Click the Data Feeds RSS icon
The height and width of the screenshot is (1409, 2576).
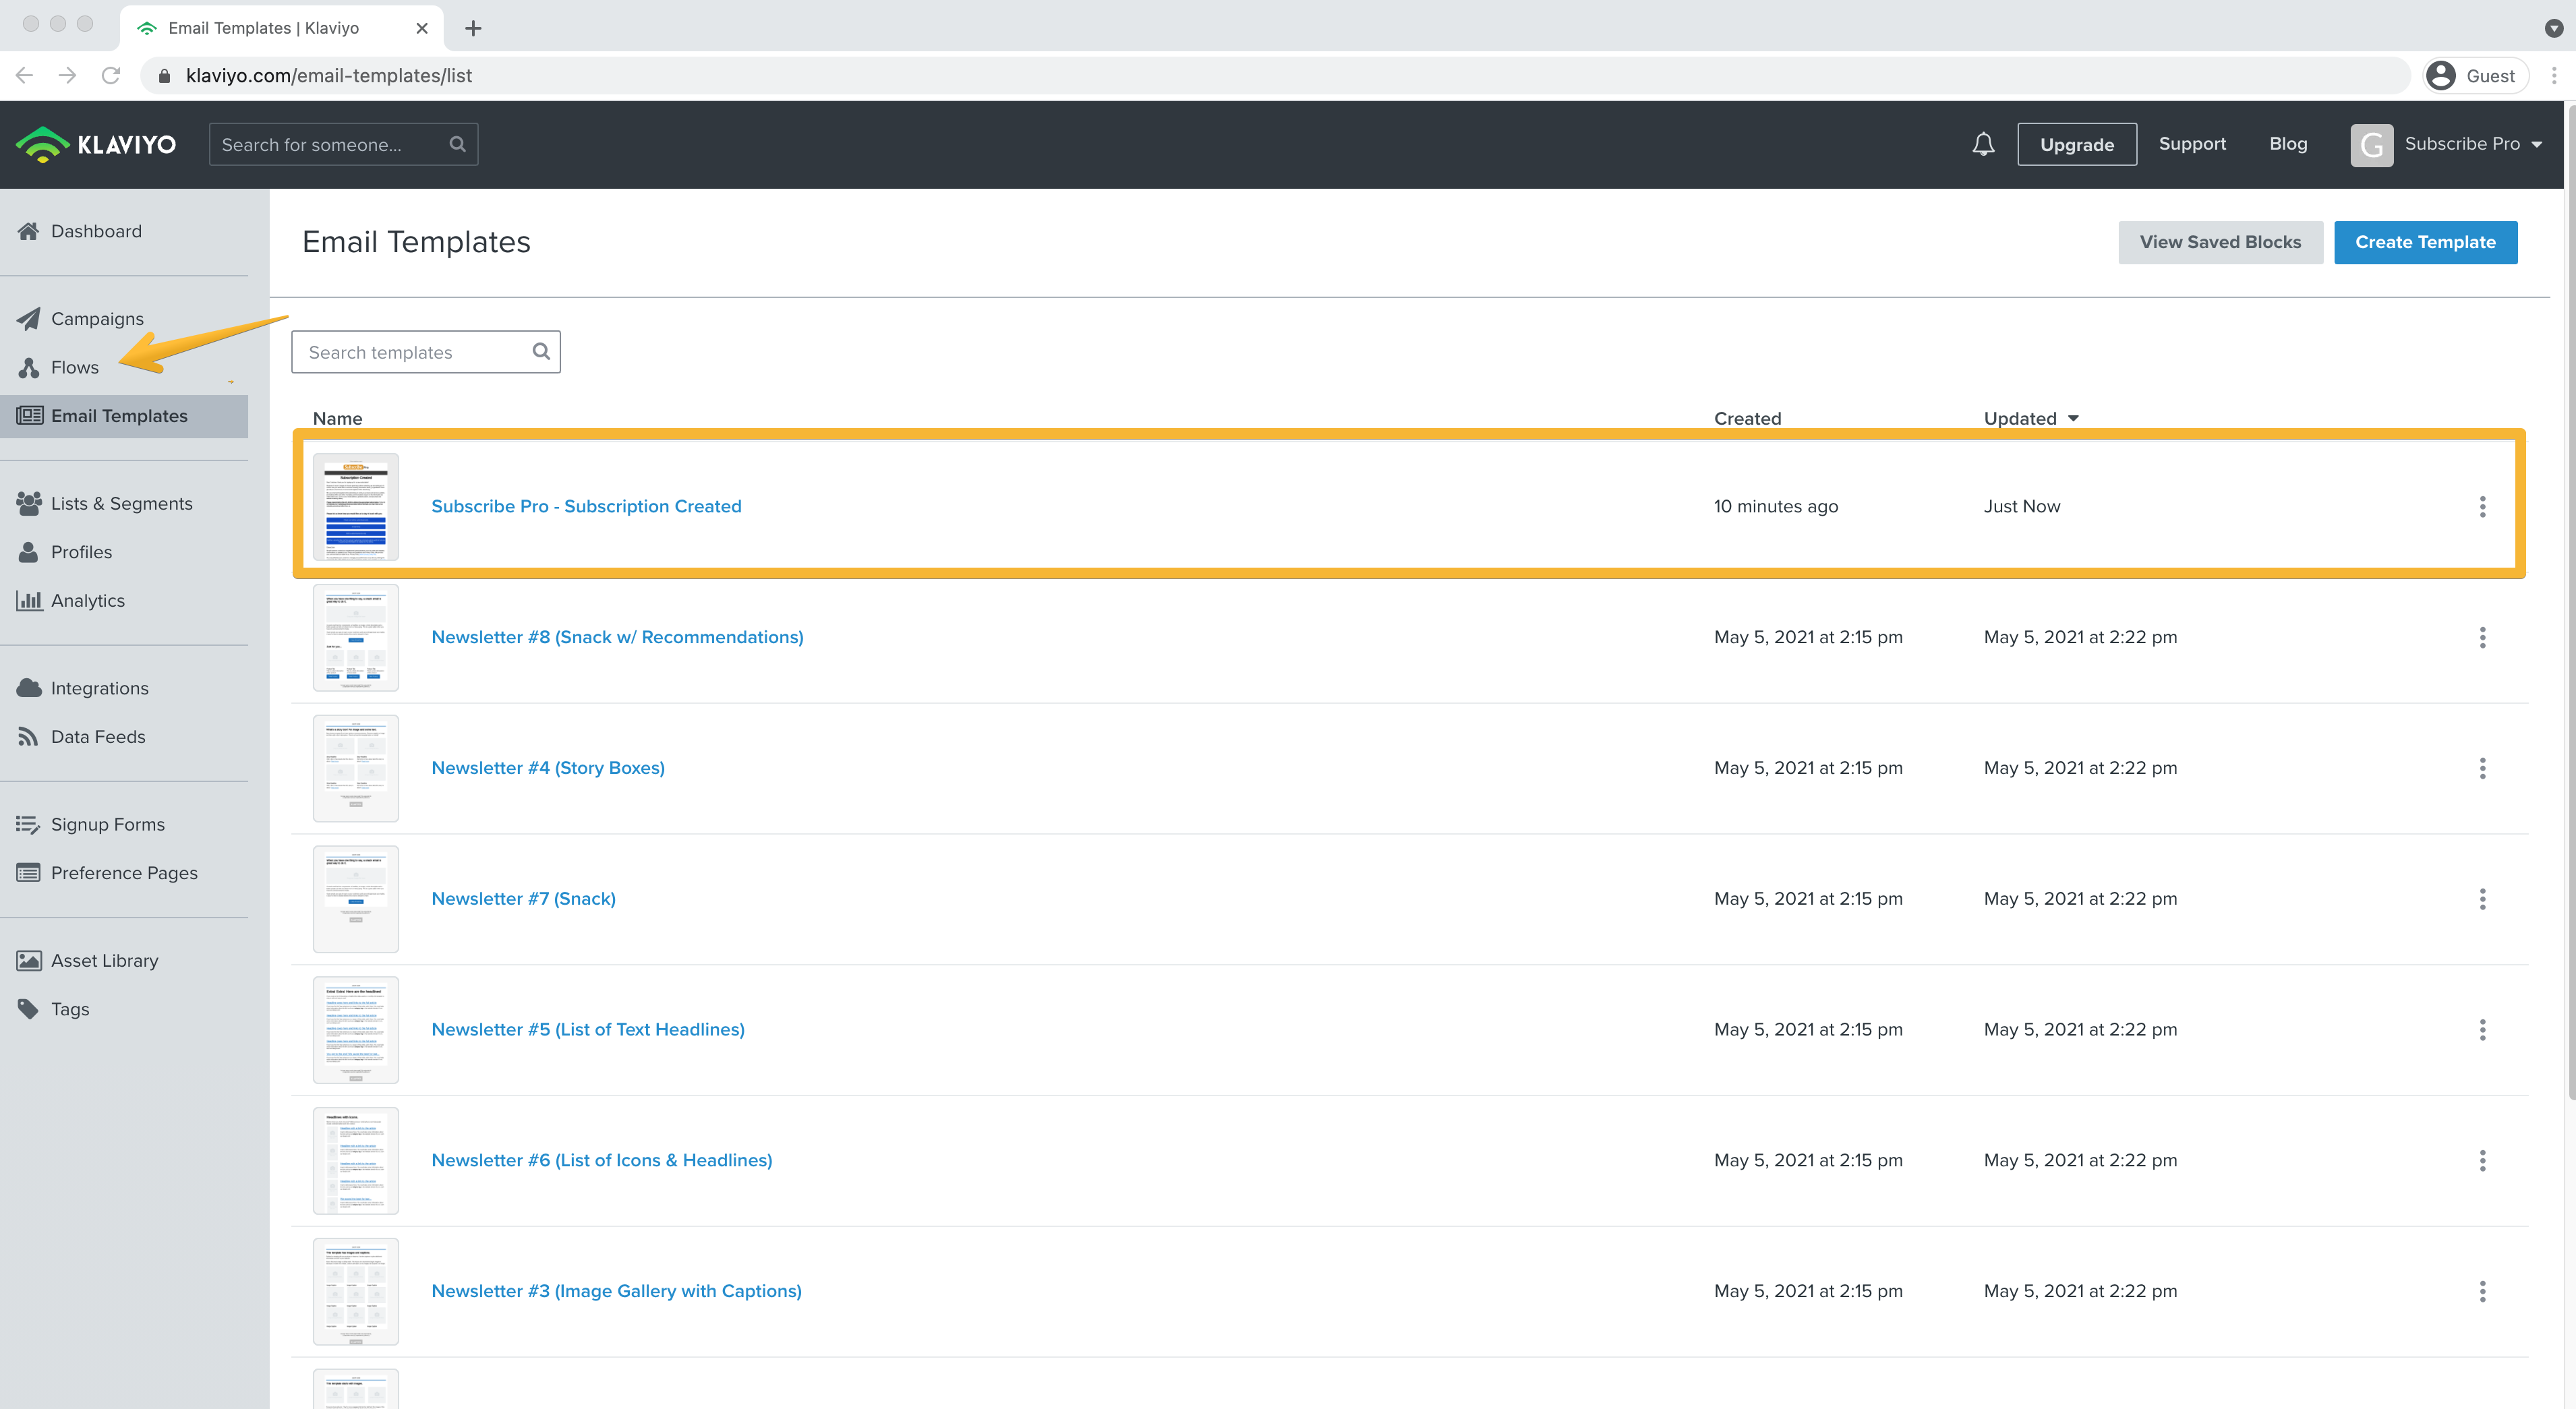[28, 736]
